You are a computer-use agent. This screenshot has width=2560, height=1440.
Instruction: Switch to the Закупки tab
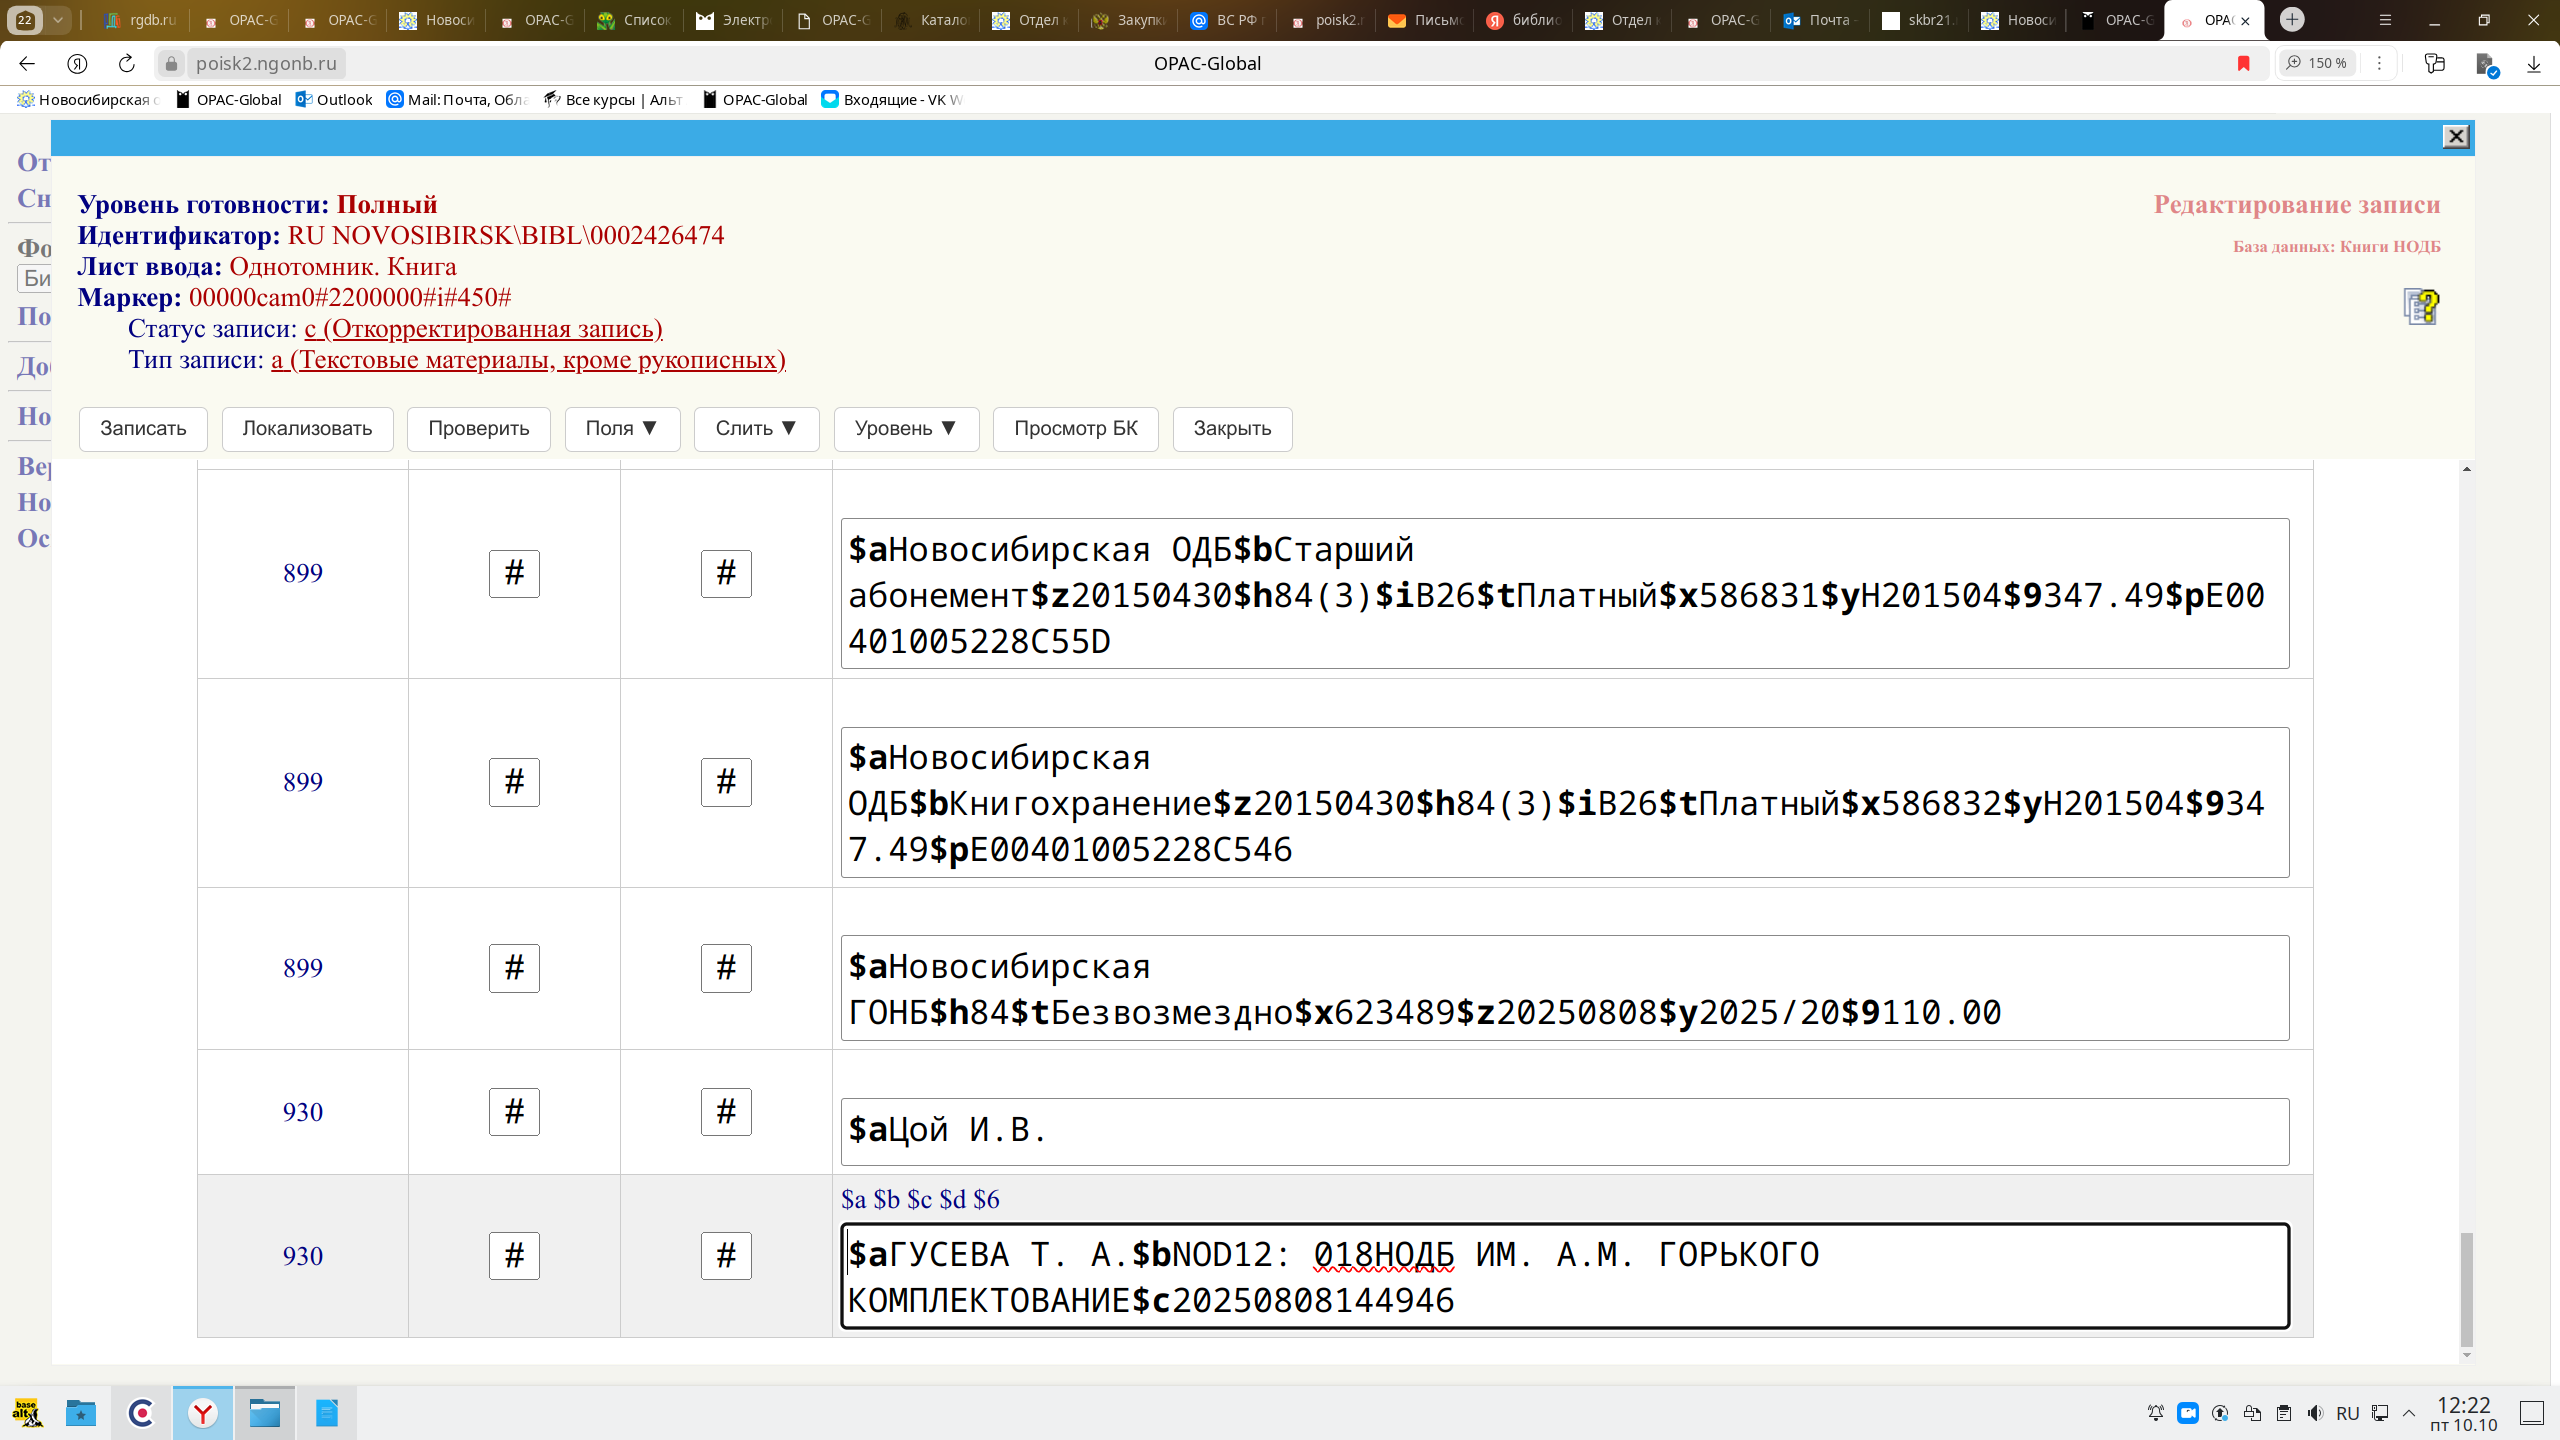[x=1129, y=20]
